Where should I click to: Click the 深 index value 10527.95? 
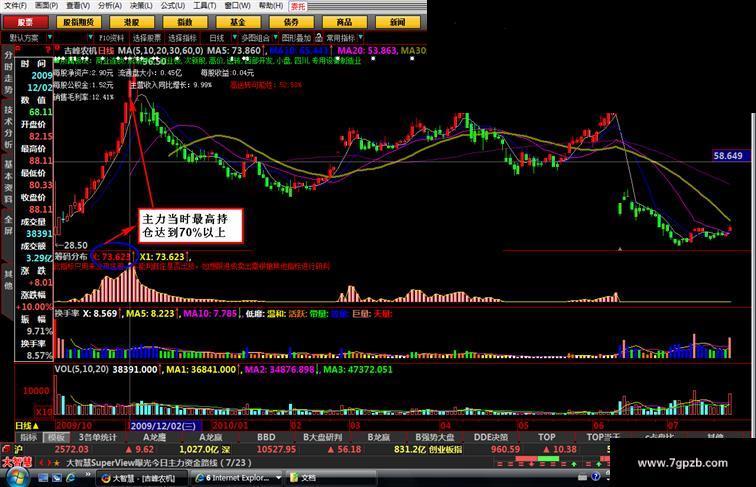(276, 449)
